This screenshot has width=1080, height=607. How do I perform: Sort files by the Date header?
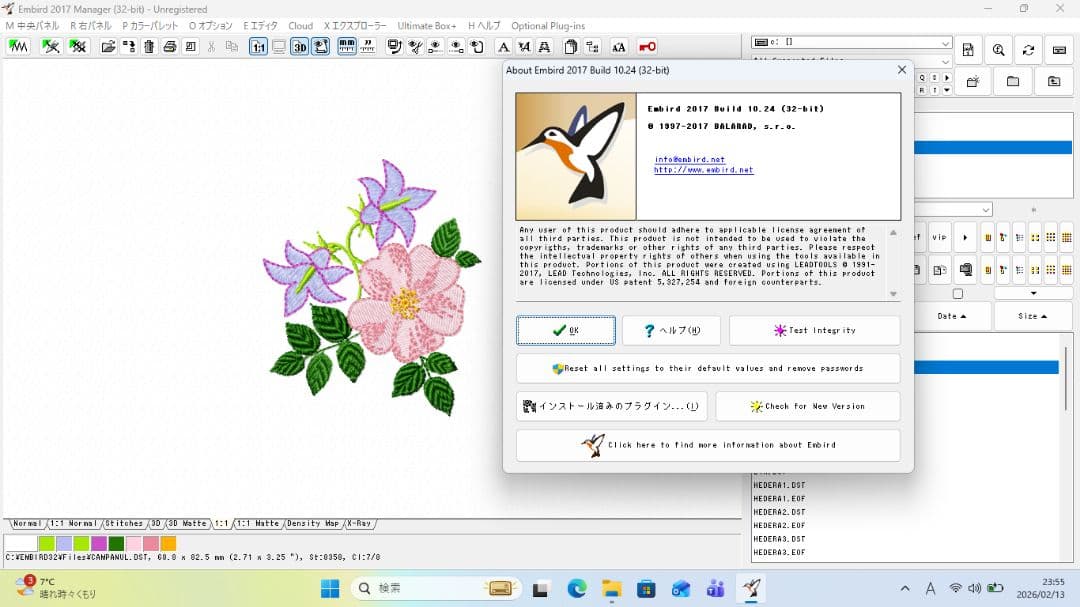pyautogui.click(x=952, y=316)
